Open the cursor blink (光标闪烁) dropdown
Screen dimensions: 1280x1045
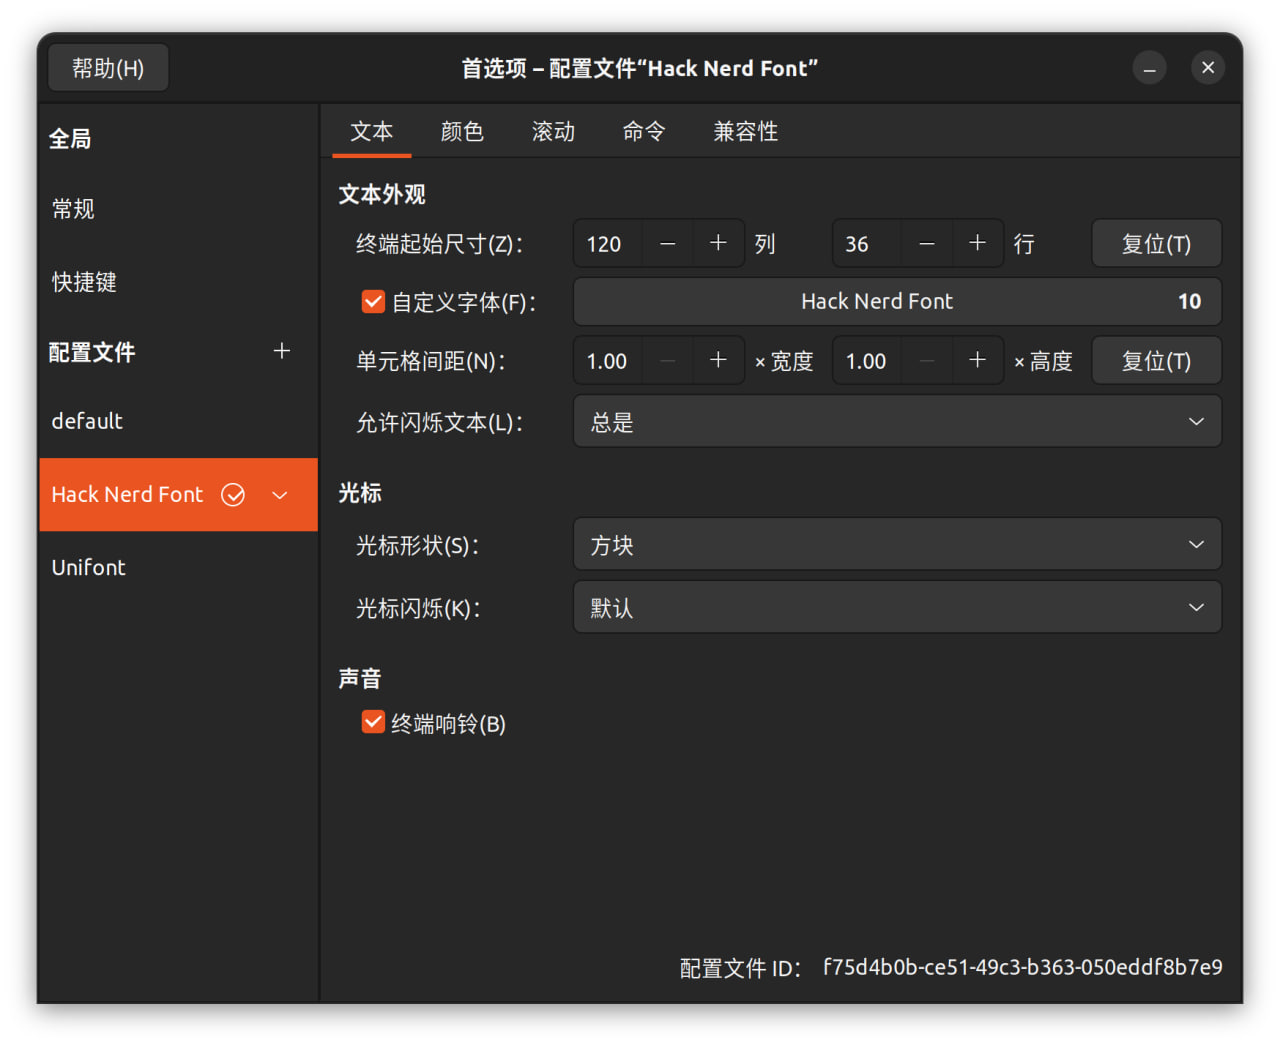896,608
